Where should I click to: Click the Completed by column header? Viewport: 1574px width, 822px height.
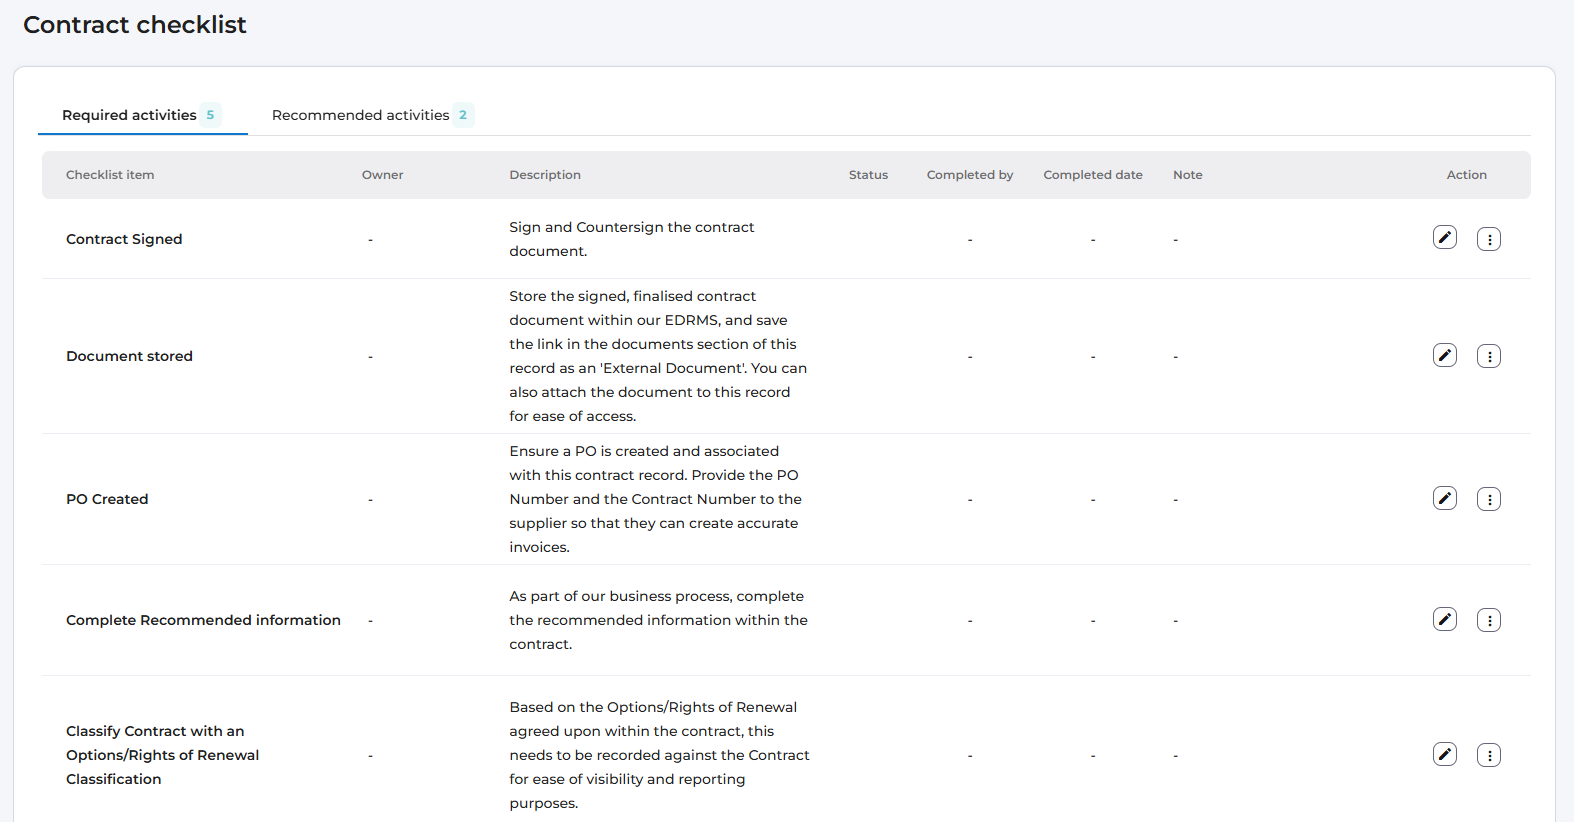point(969,175)
